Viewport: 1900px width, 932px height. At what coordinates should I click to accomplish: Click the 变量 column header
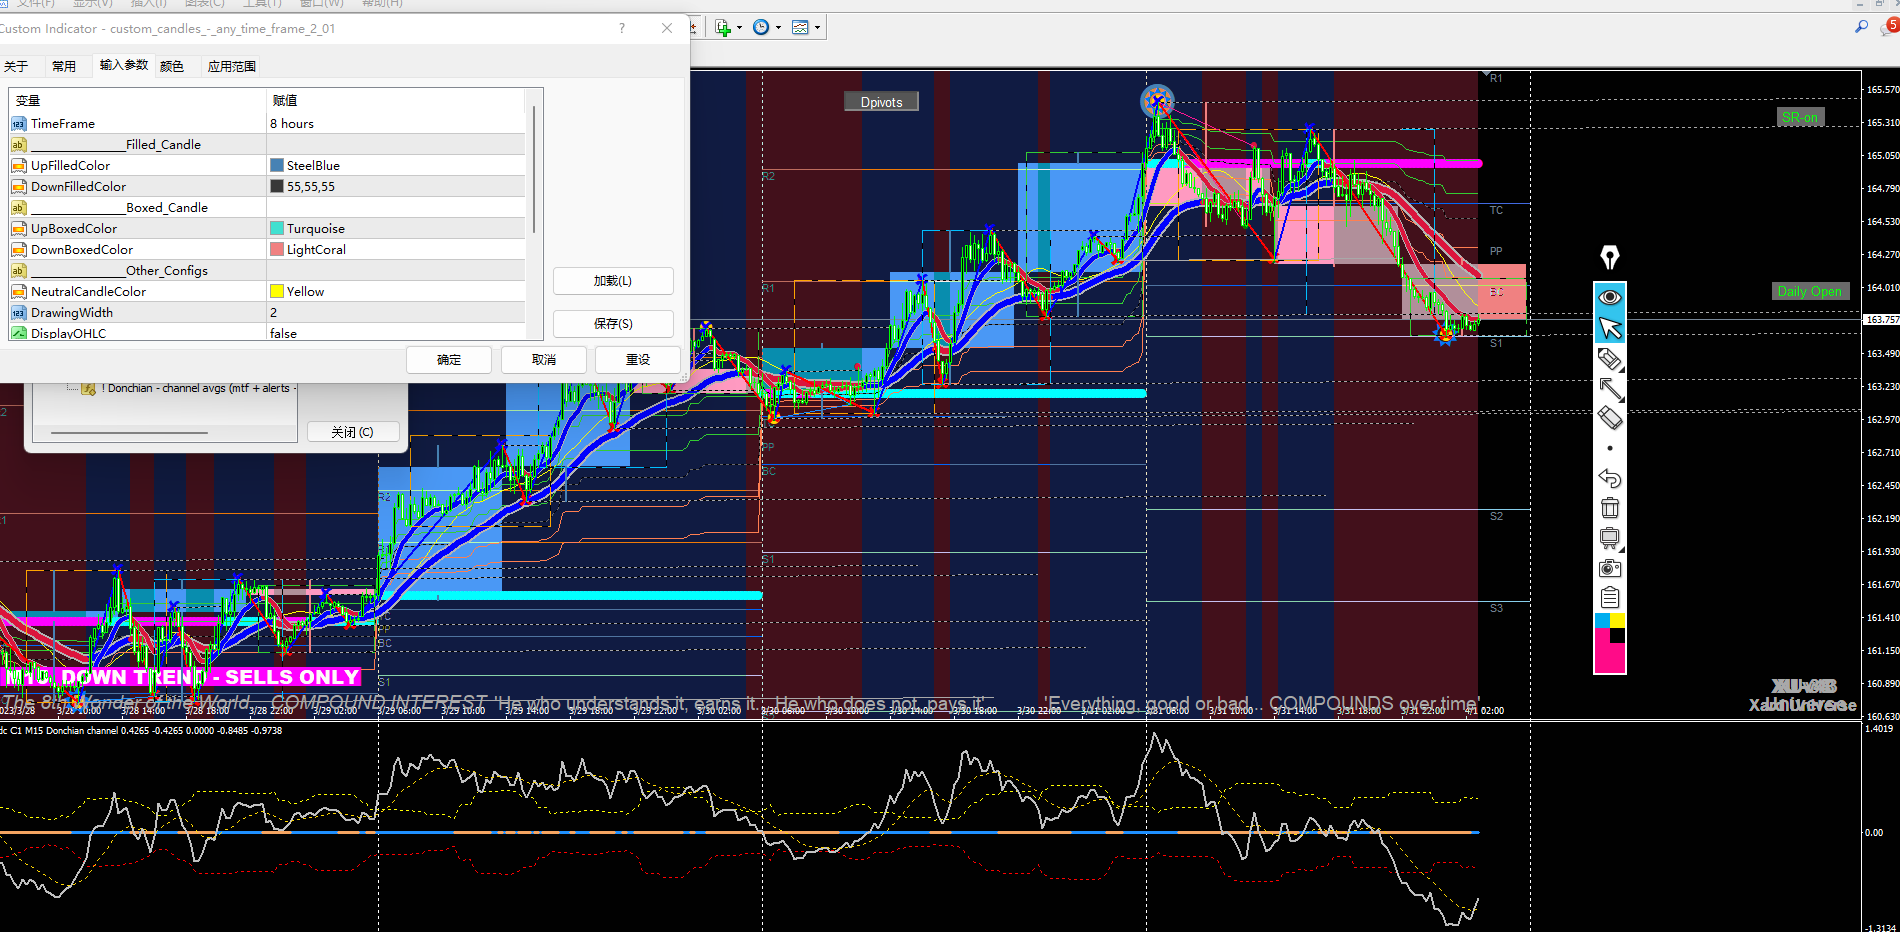(x=138, y=101)
